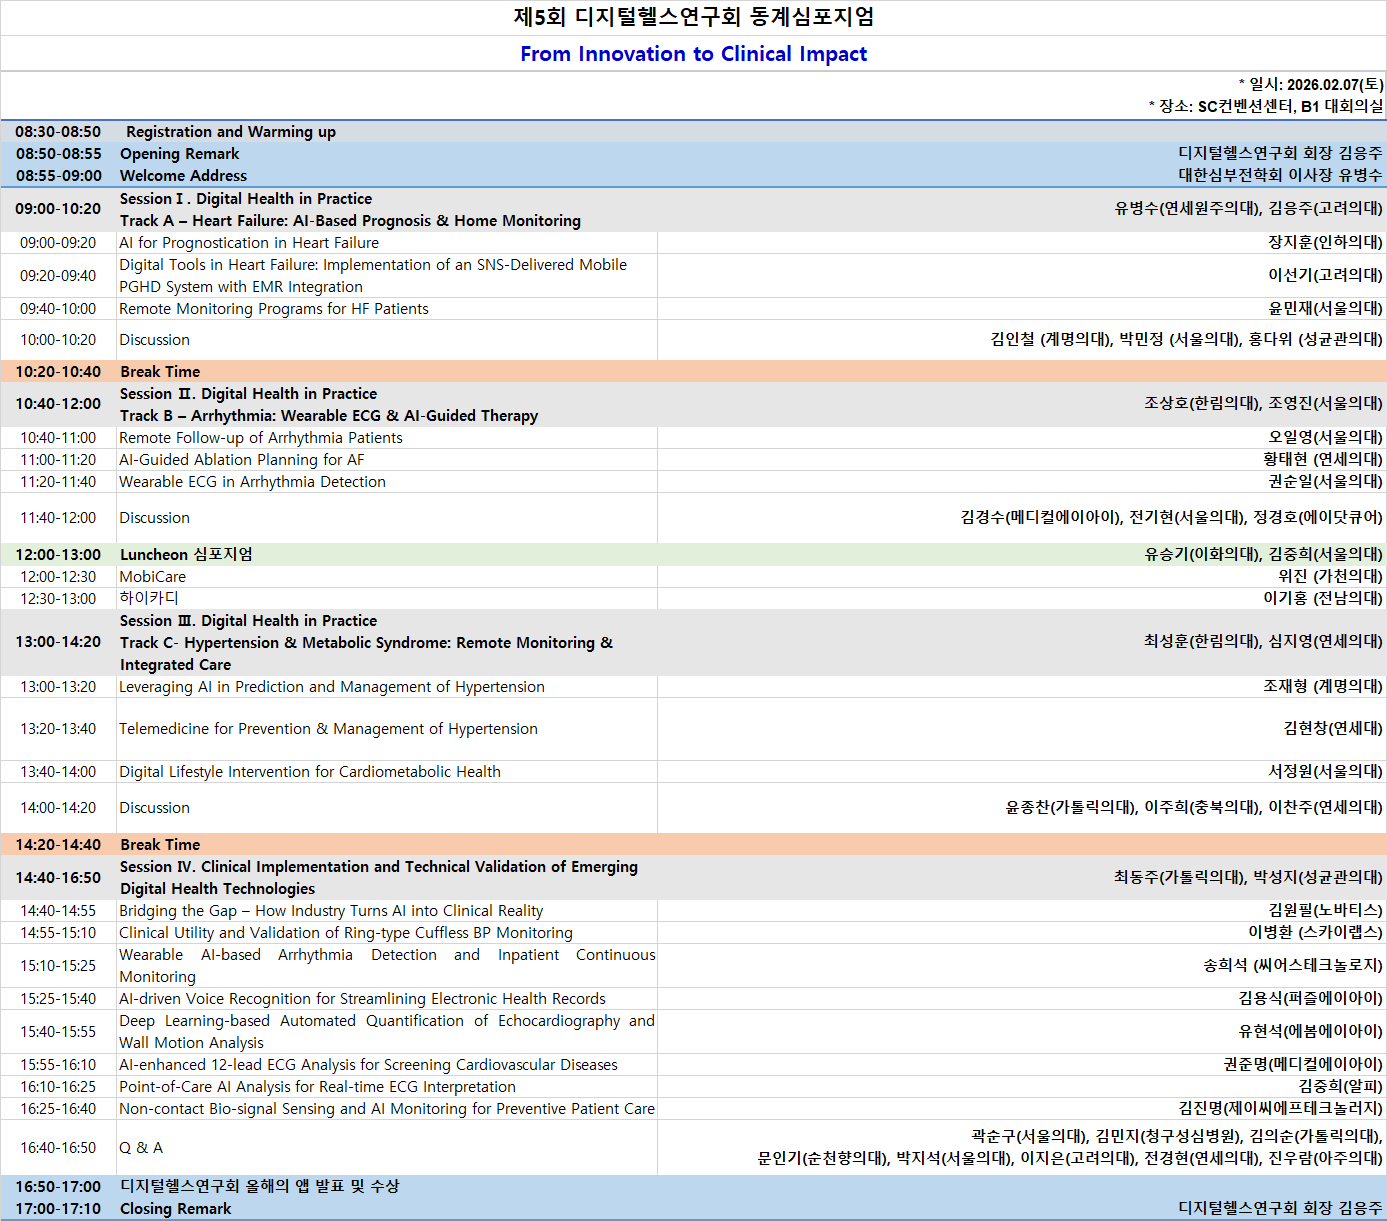
Task: Click the 'From Innovation to Clinical Impact' subtitle
Action: 693,54
